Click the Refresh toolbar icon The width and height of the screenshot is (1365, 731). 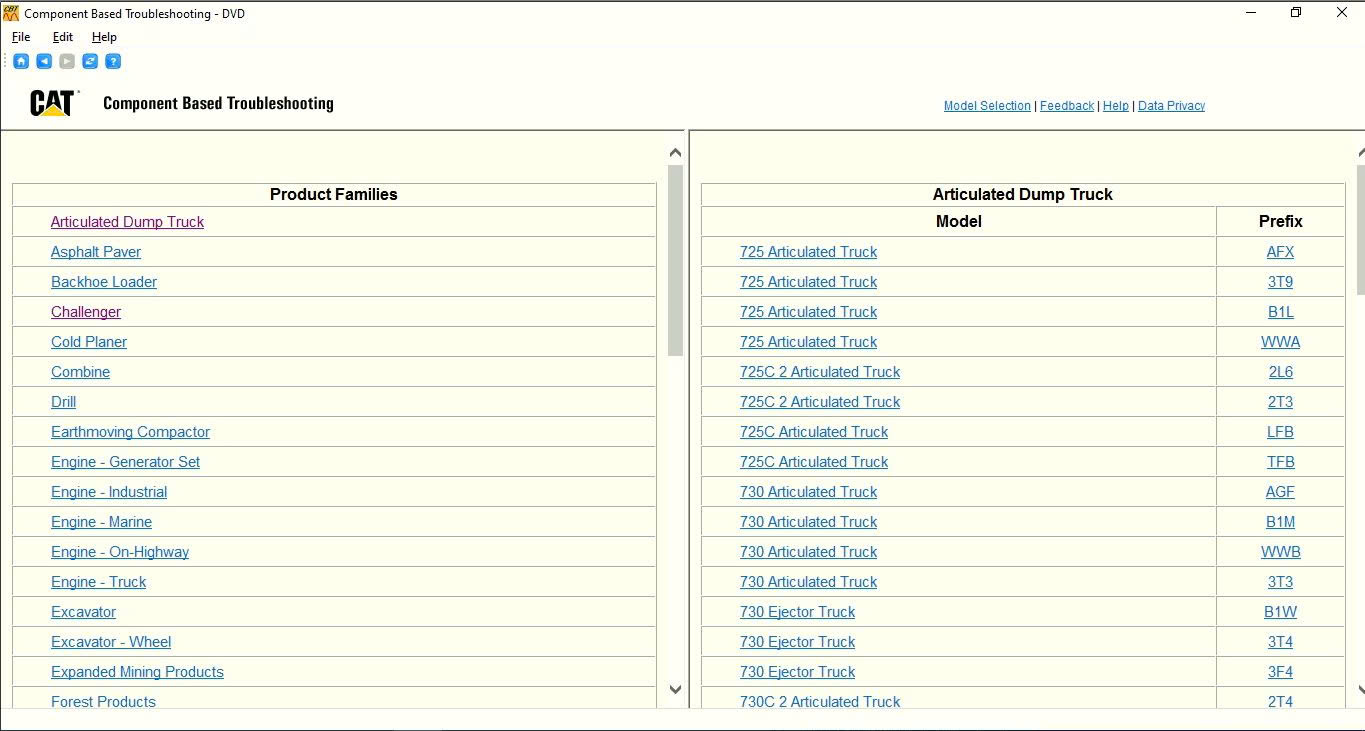(x=90, y=61)
